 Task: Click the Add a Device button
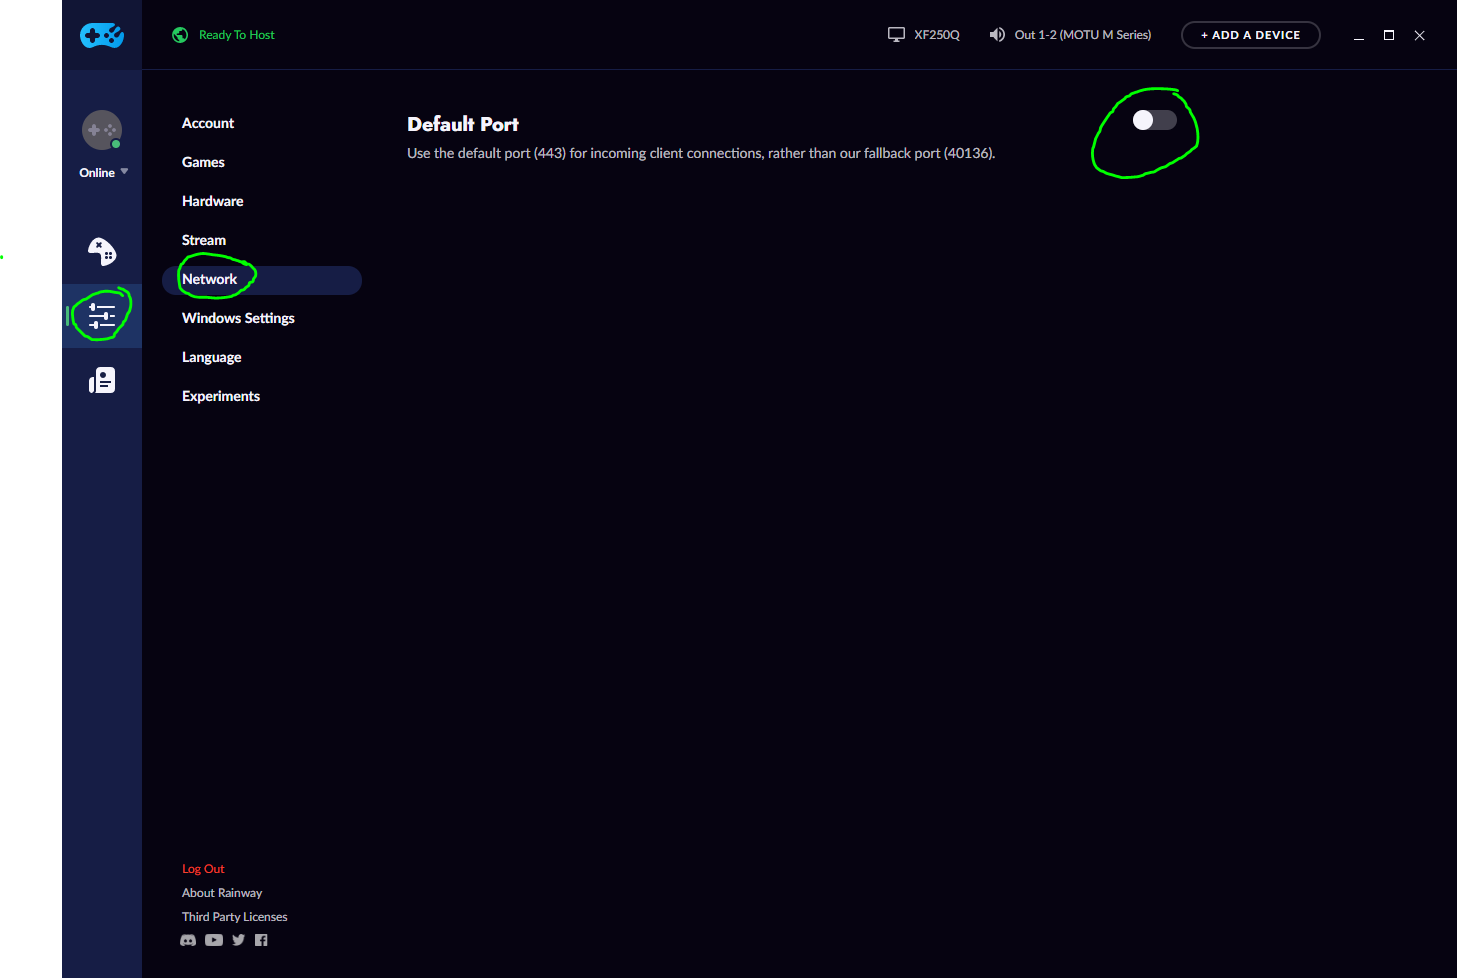click(x=1251, y=35)
